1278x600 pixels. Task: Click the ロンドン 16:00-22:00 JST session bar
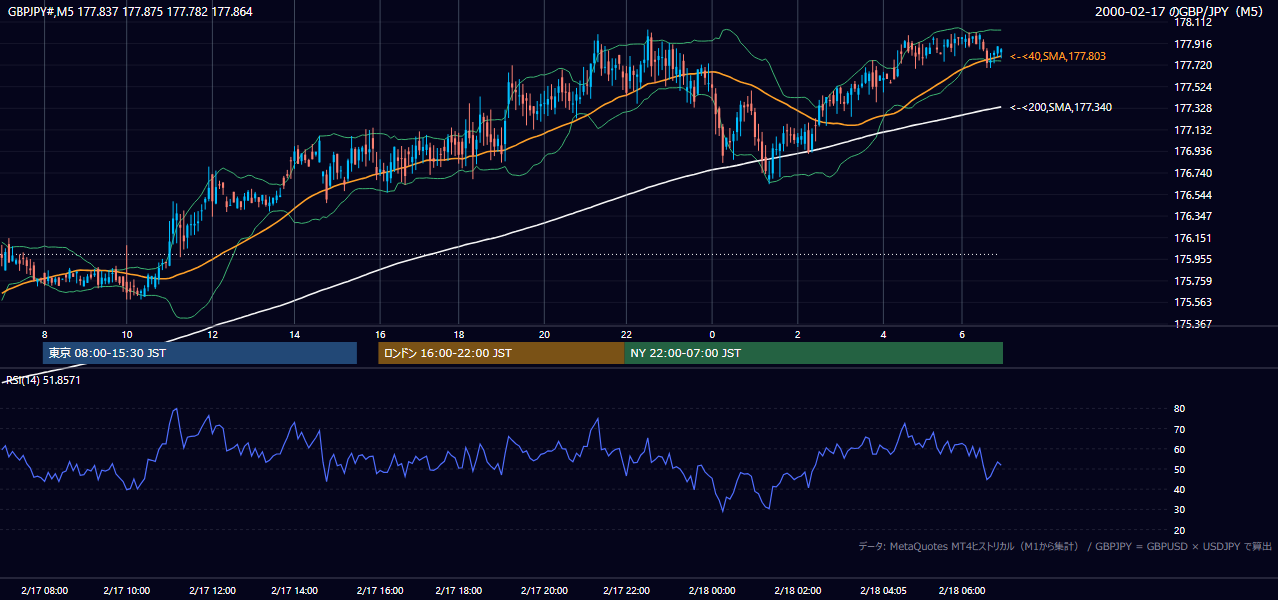[x=501, y=353]
